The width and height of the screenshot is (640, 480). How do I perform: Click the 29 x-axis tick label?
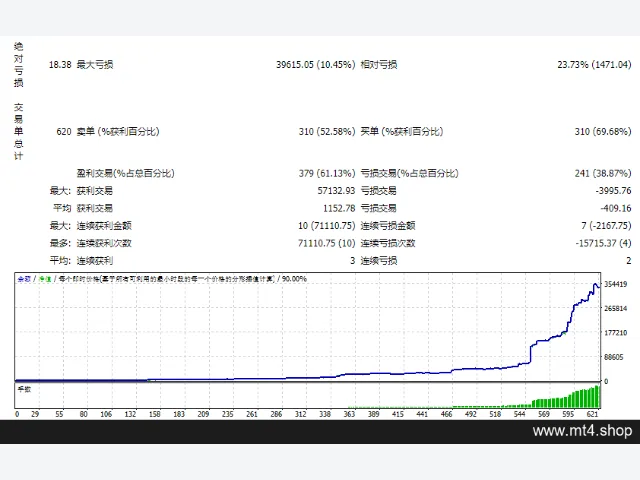35,414
